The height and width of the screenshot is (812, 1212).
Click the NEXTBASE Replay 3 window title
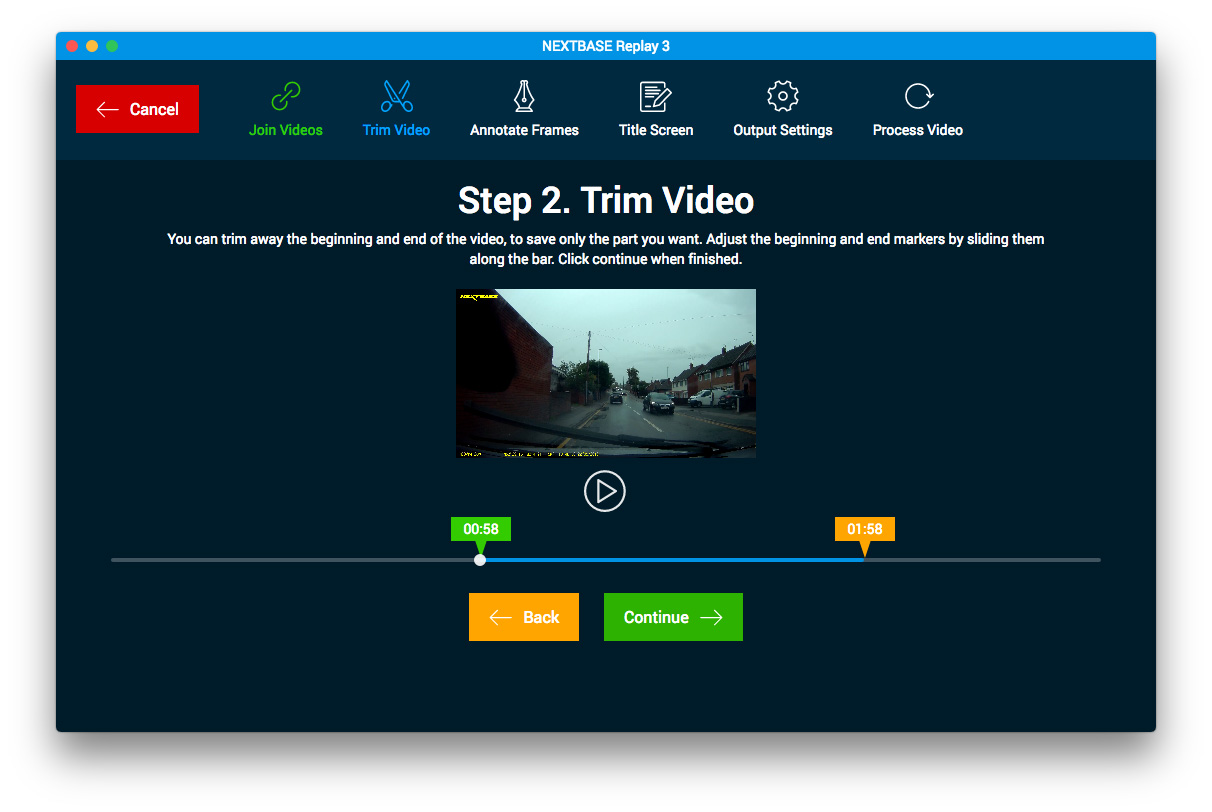pos(606,46)
